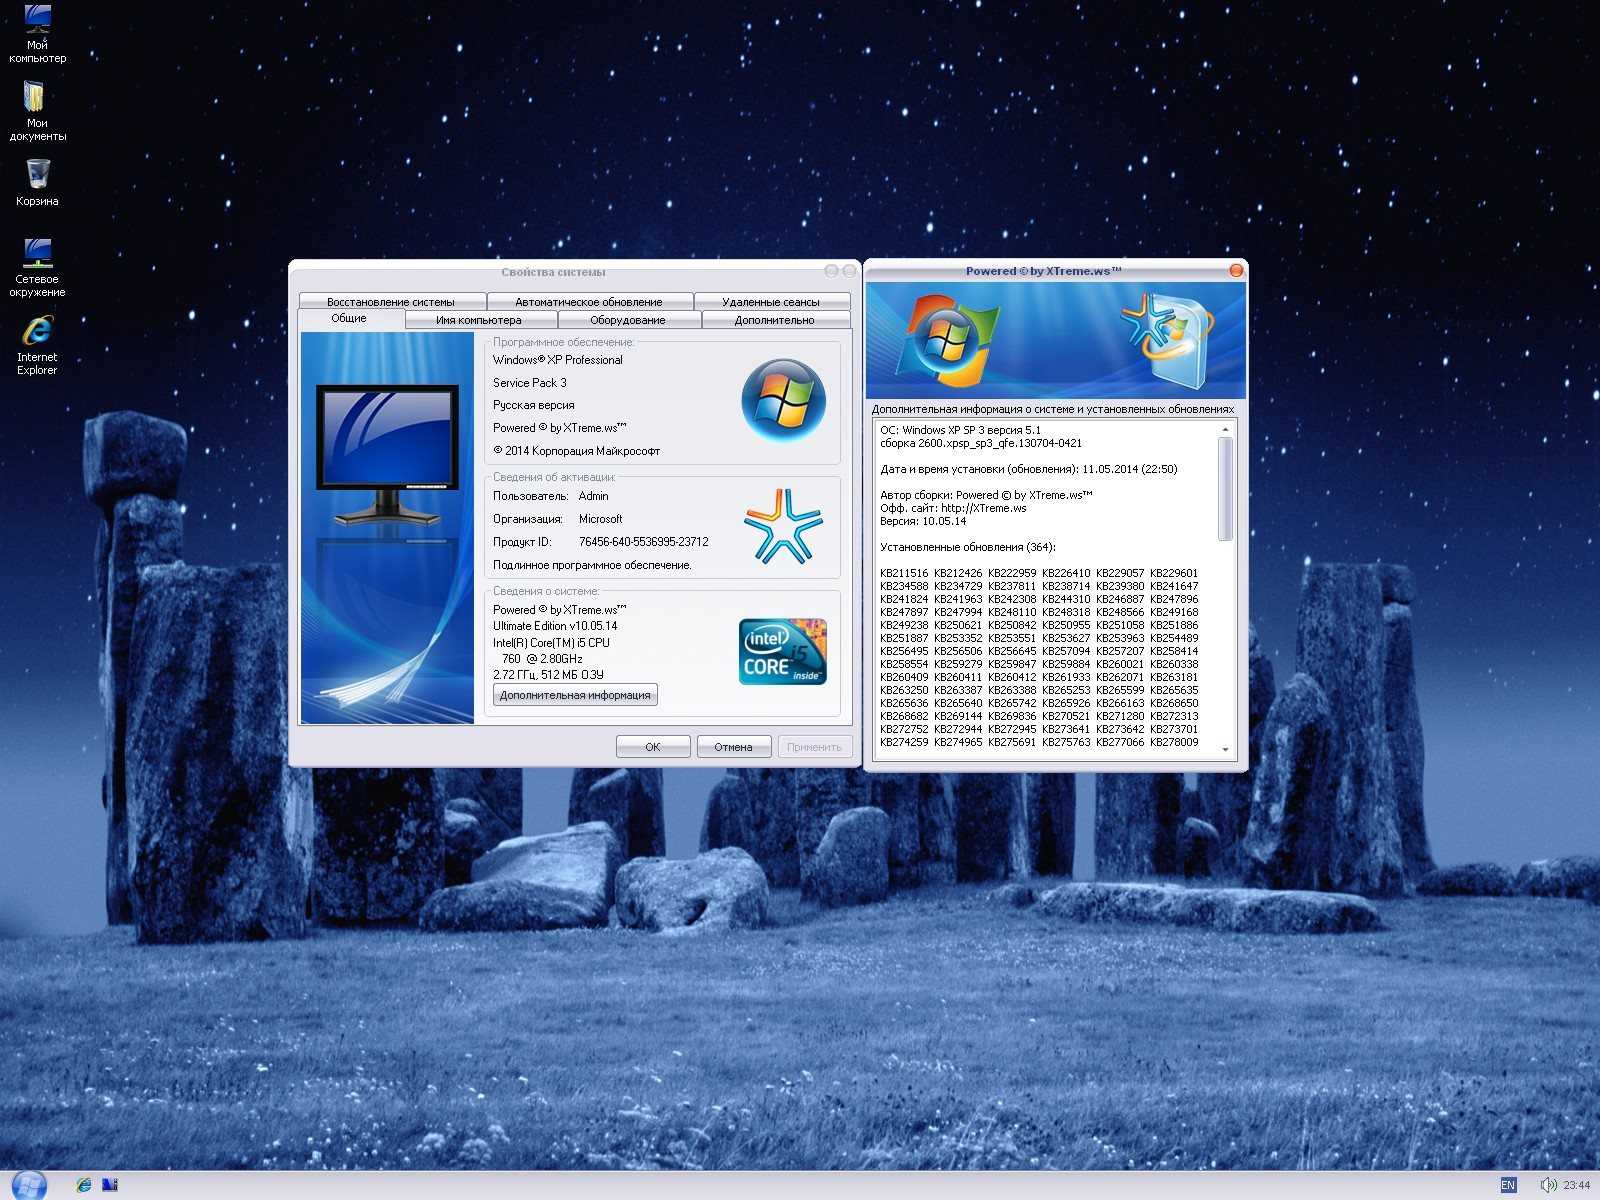This screenshot has width=1600, height=1200.
Task: Click the Установленные обновления (364) line
Action: click(968, 547)
